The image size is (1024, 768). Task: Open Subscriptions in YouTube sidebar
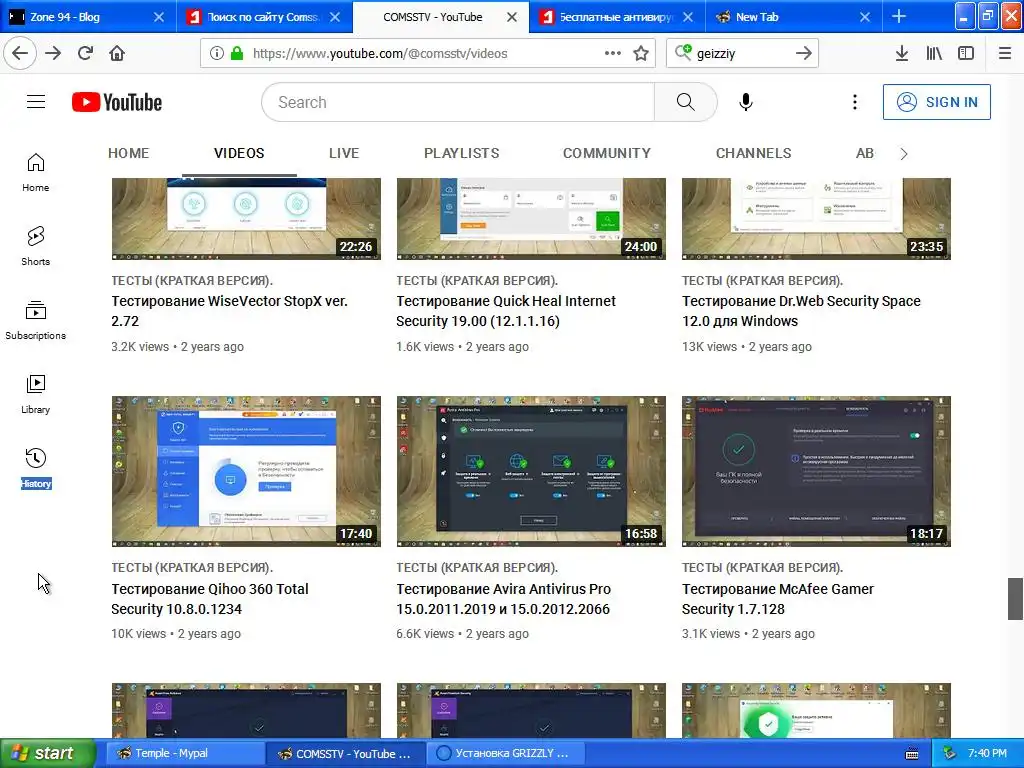pyautogui.click(x=35, y=320)
